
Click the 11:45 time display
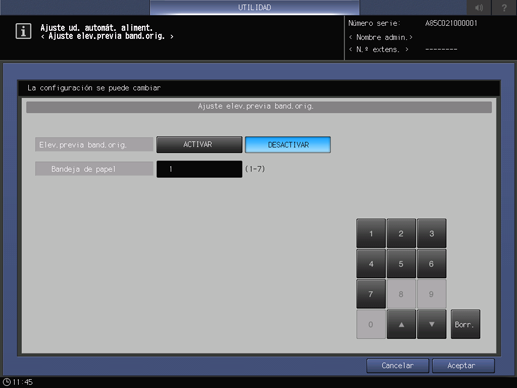[23, 382]
